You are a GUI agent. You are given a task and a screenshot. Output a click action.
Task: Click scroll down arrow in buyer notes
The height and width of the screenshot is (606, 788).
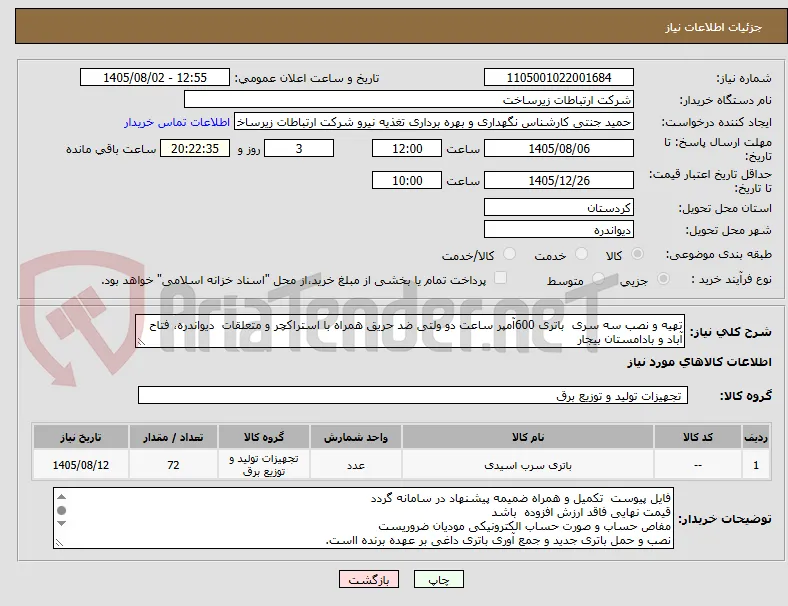click(61, 524)
